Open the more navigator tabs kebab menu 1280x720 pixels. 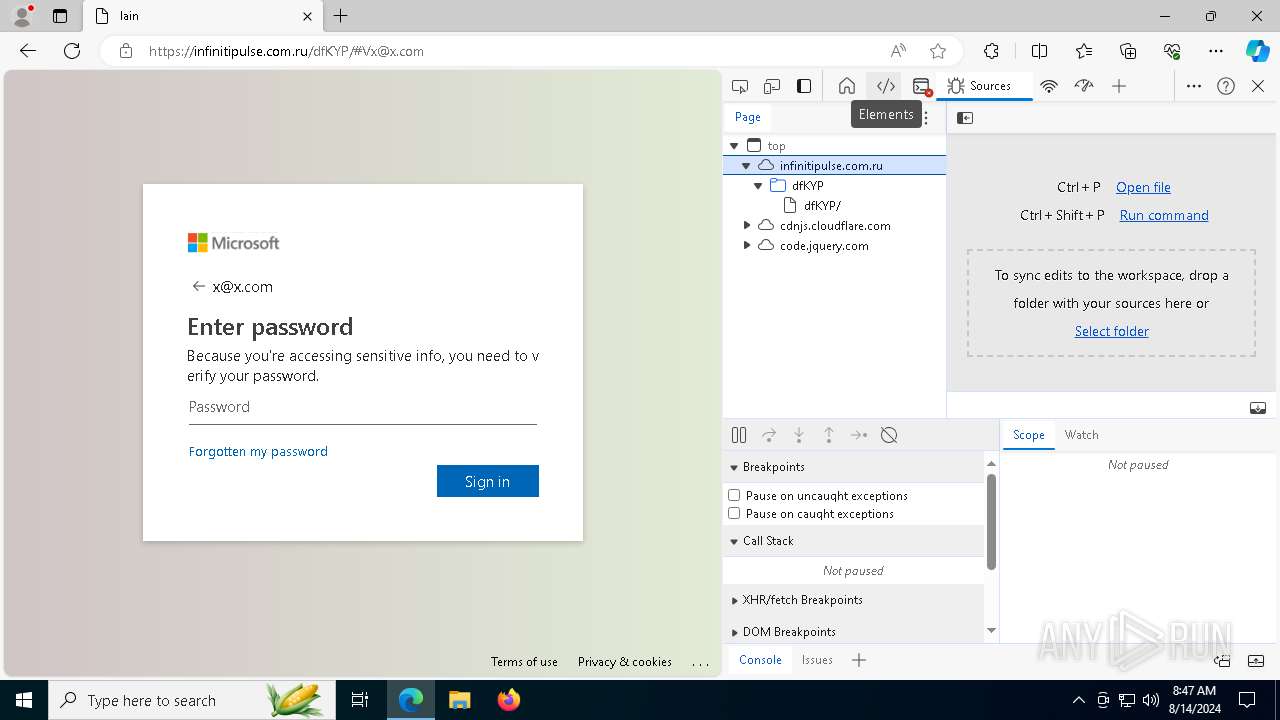tap(926, 118)
